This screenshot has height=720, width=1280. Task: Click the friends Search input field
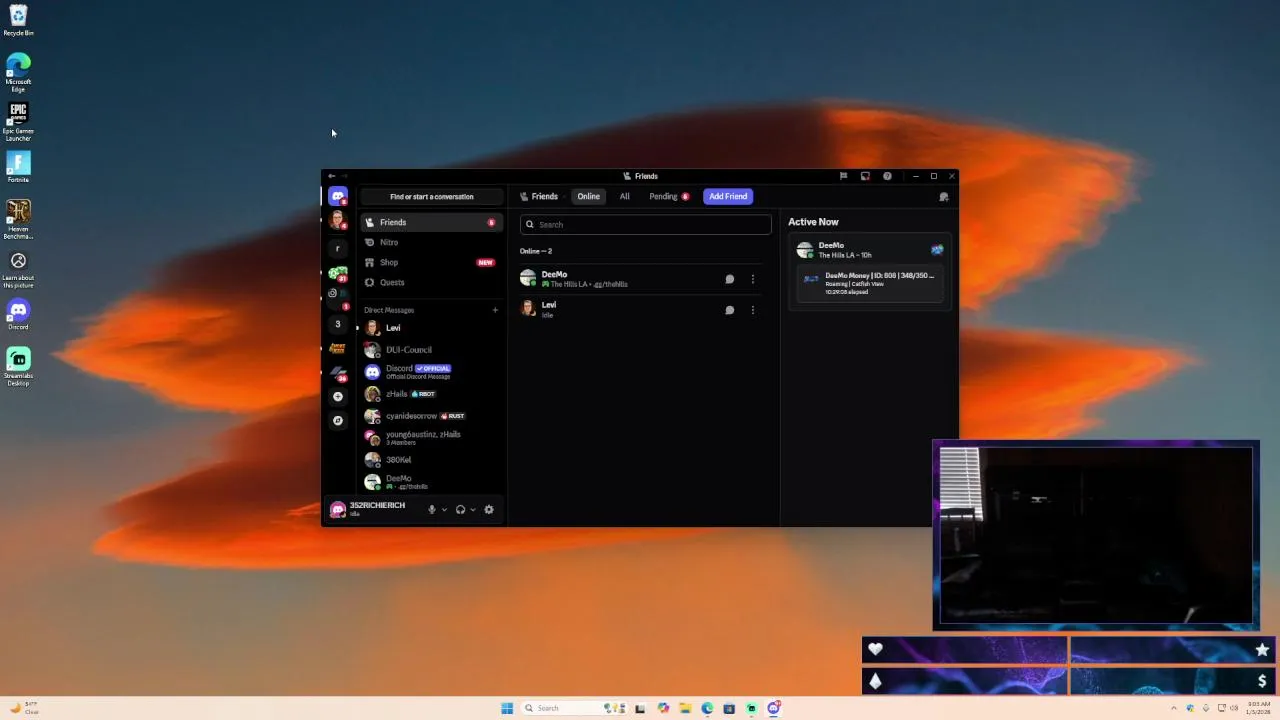[x=646, y=225]
